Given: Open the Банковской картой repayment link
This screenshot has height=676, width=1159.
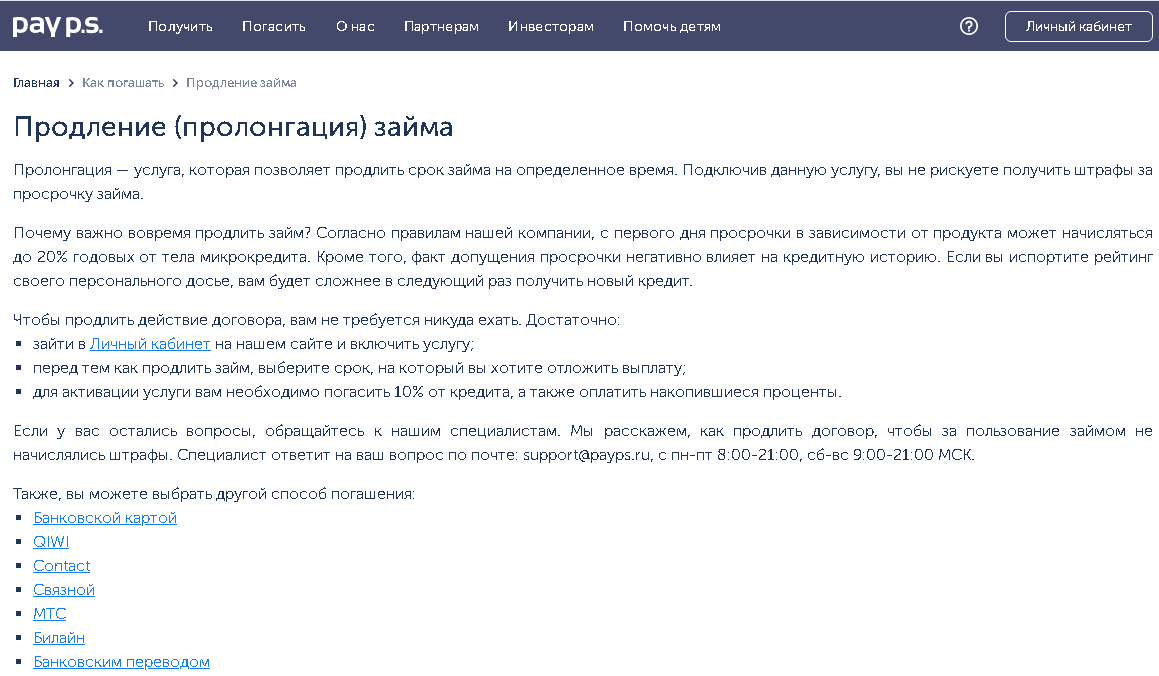Looking at the screenshot, I should tap(105, 518).
